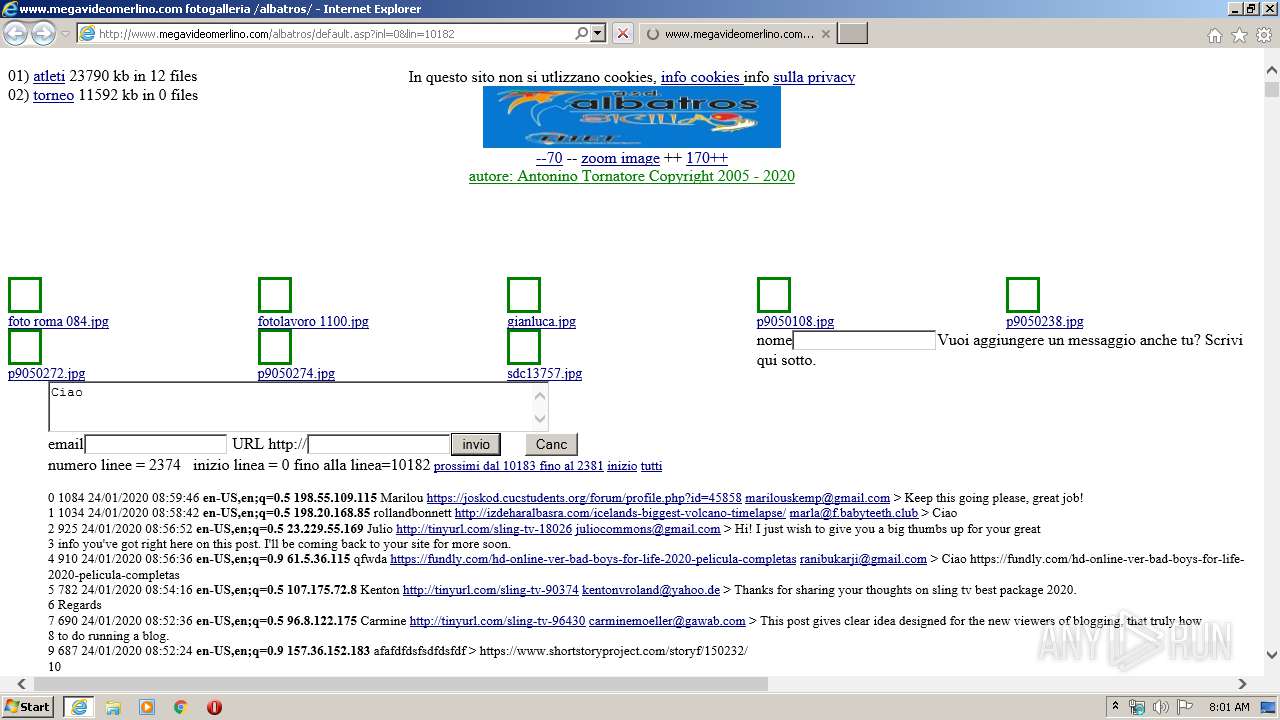This screenshot has height=720, width=1280.
Task: Open the Windows Start button
Action: click(x=28, y=706)
